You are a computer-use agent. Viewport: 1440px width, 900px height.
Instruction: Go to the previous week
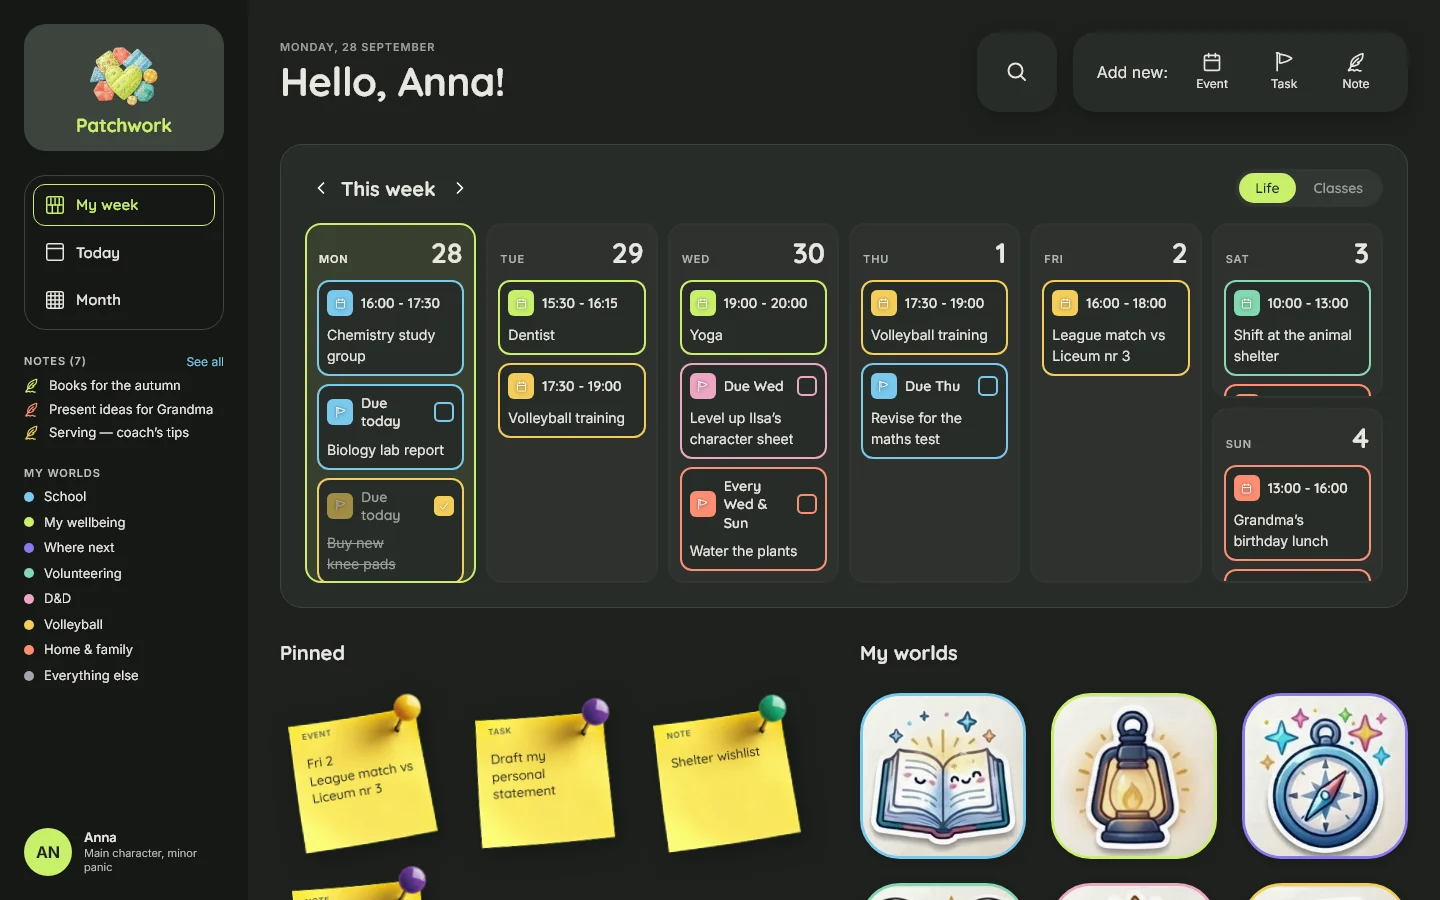[x=321, y=188]
